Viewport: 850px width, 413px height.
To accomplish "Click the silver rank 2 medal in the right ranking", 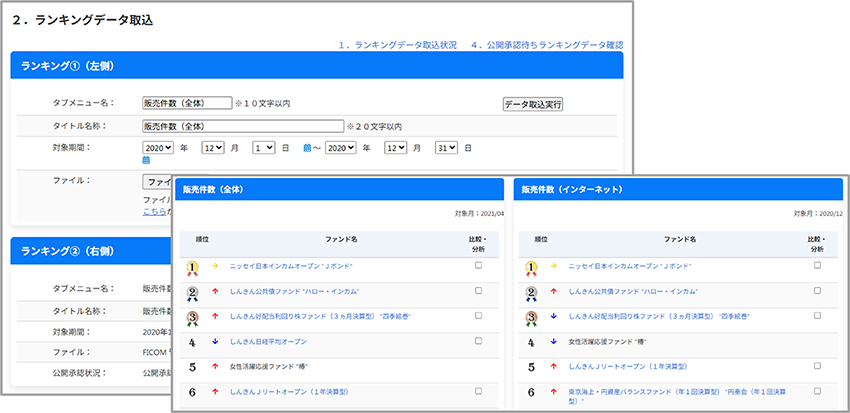I will (x=531, y=292).
